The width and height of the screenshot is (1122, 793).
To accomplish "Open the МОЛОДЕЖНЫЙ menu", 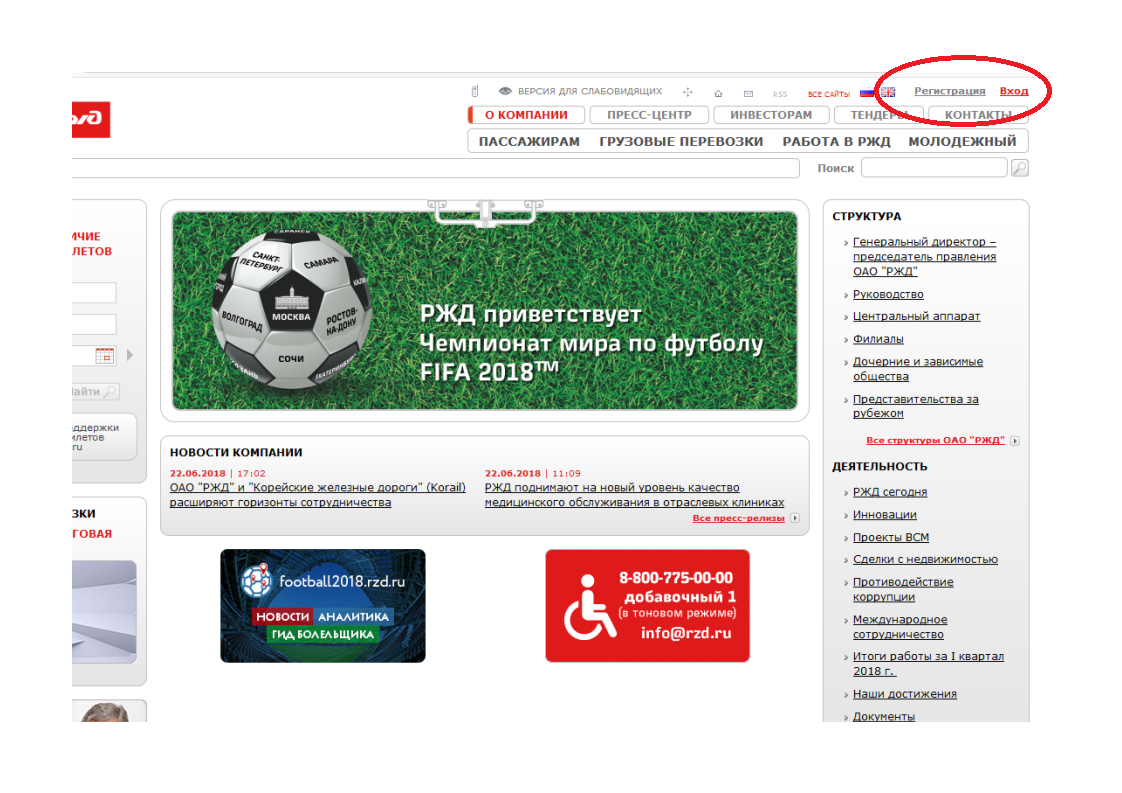I will [962, 142].
